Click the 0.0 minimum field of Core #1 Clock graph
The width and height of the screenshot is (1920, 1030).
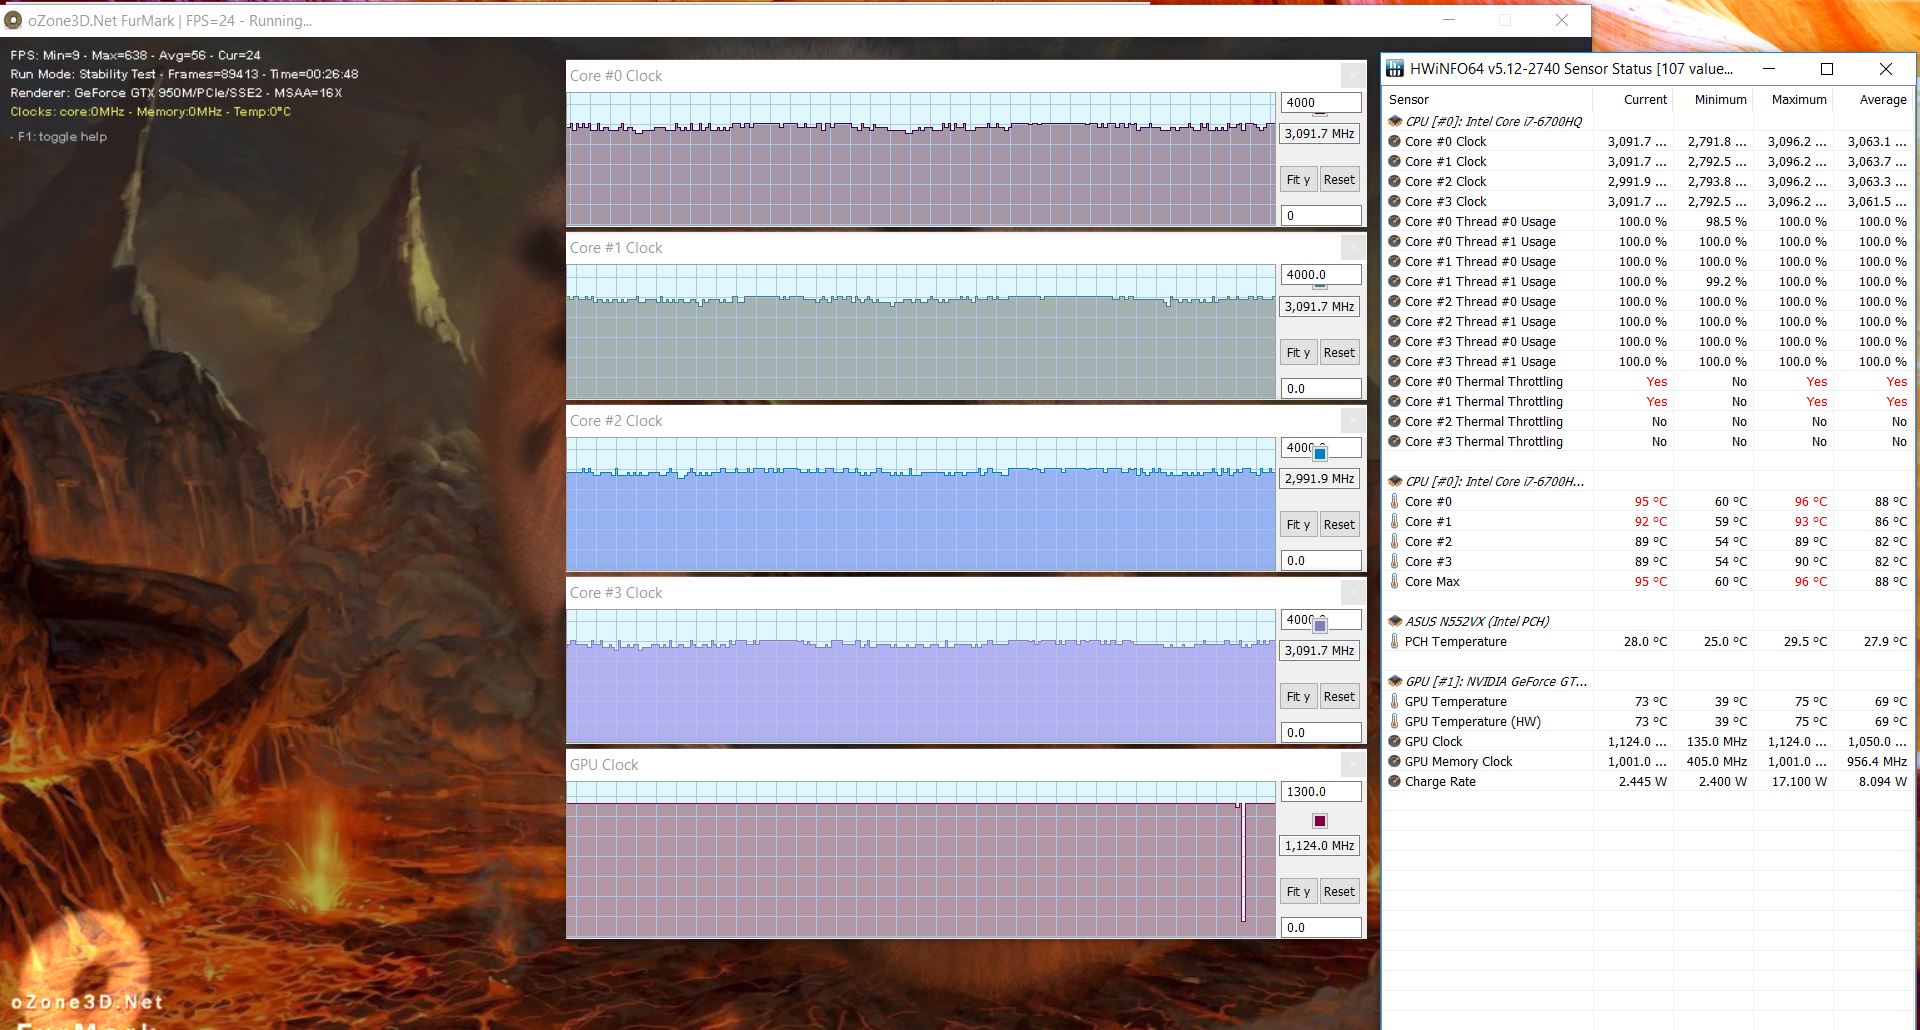click(x=1321, y=389)
